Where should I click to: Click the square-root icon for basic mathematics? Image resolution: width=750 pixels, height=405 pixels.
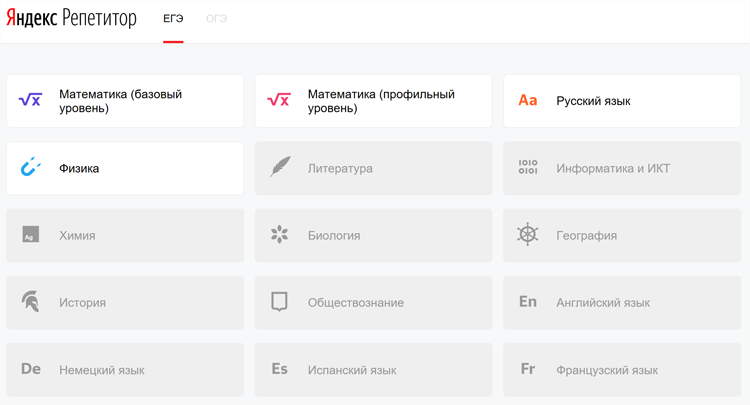pos(30,100)
